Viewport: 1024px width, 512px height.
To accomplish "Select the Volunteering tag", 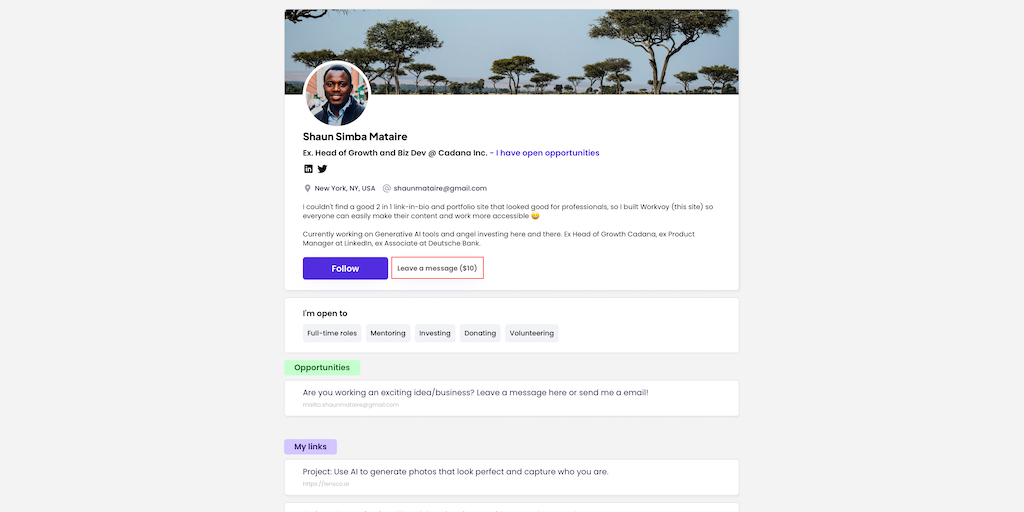I will coord(531,333).
